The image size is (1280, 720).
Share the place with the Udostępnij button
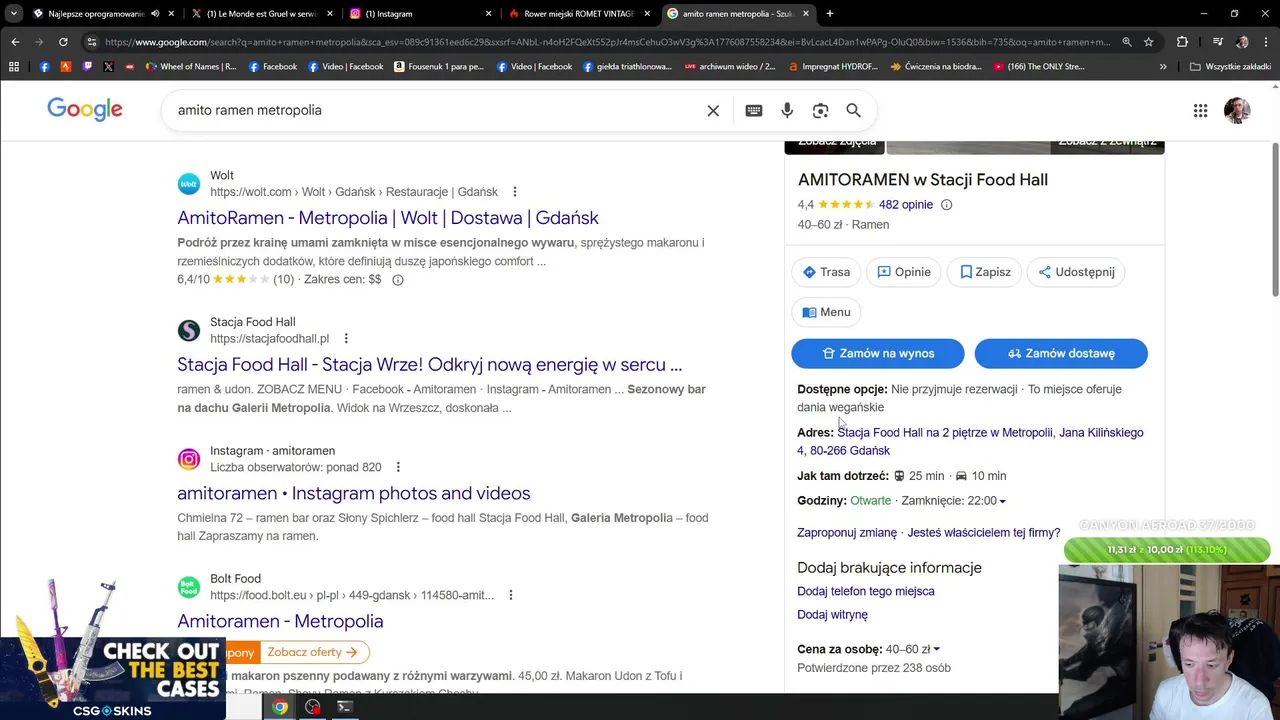(x=1076, y=272)
